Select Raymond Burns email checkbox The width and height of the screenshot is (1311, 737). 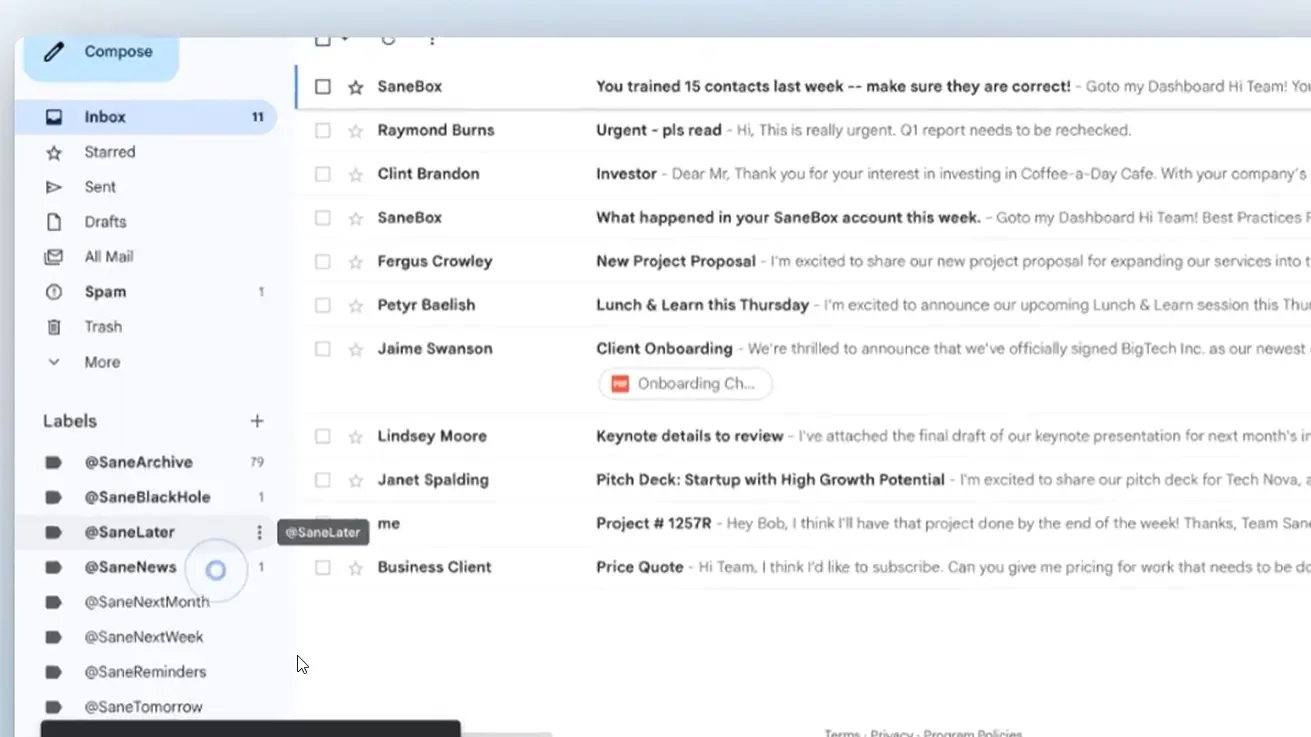tap(323, 130)
